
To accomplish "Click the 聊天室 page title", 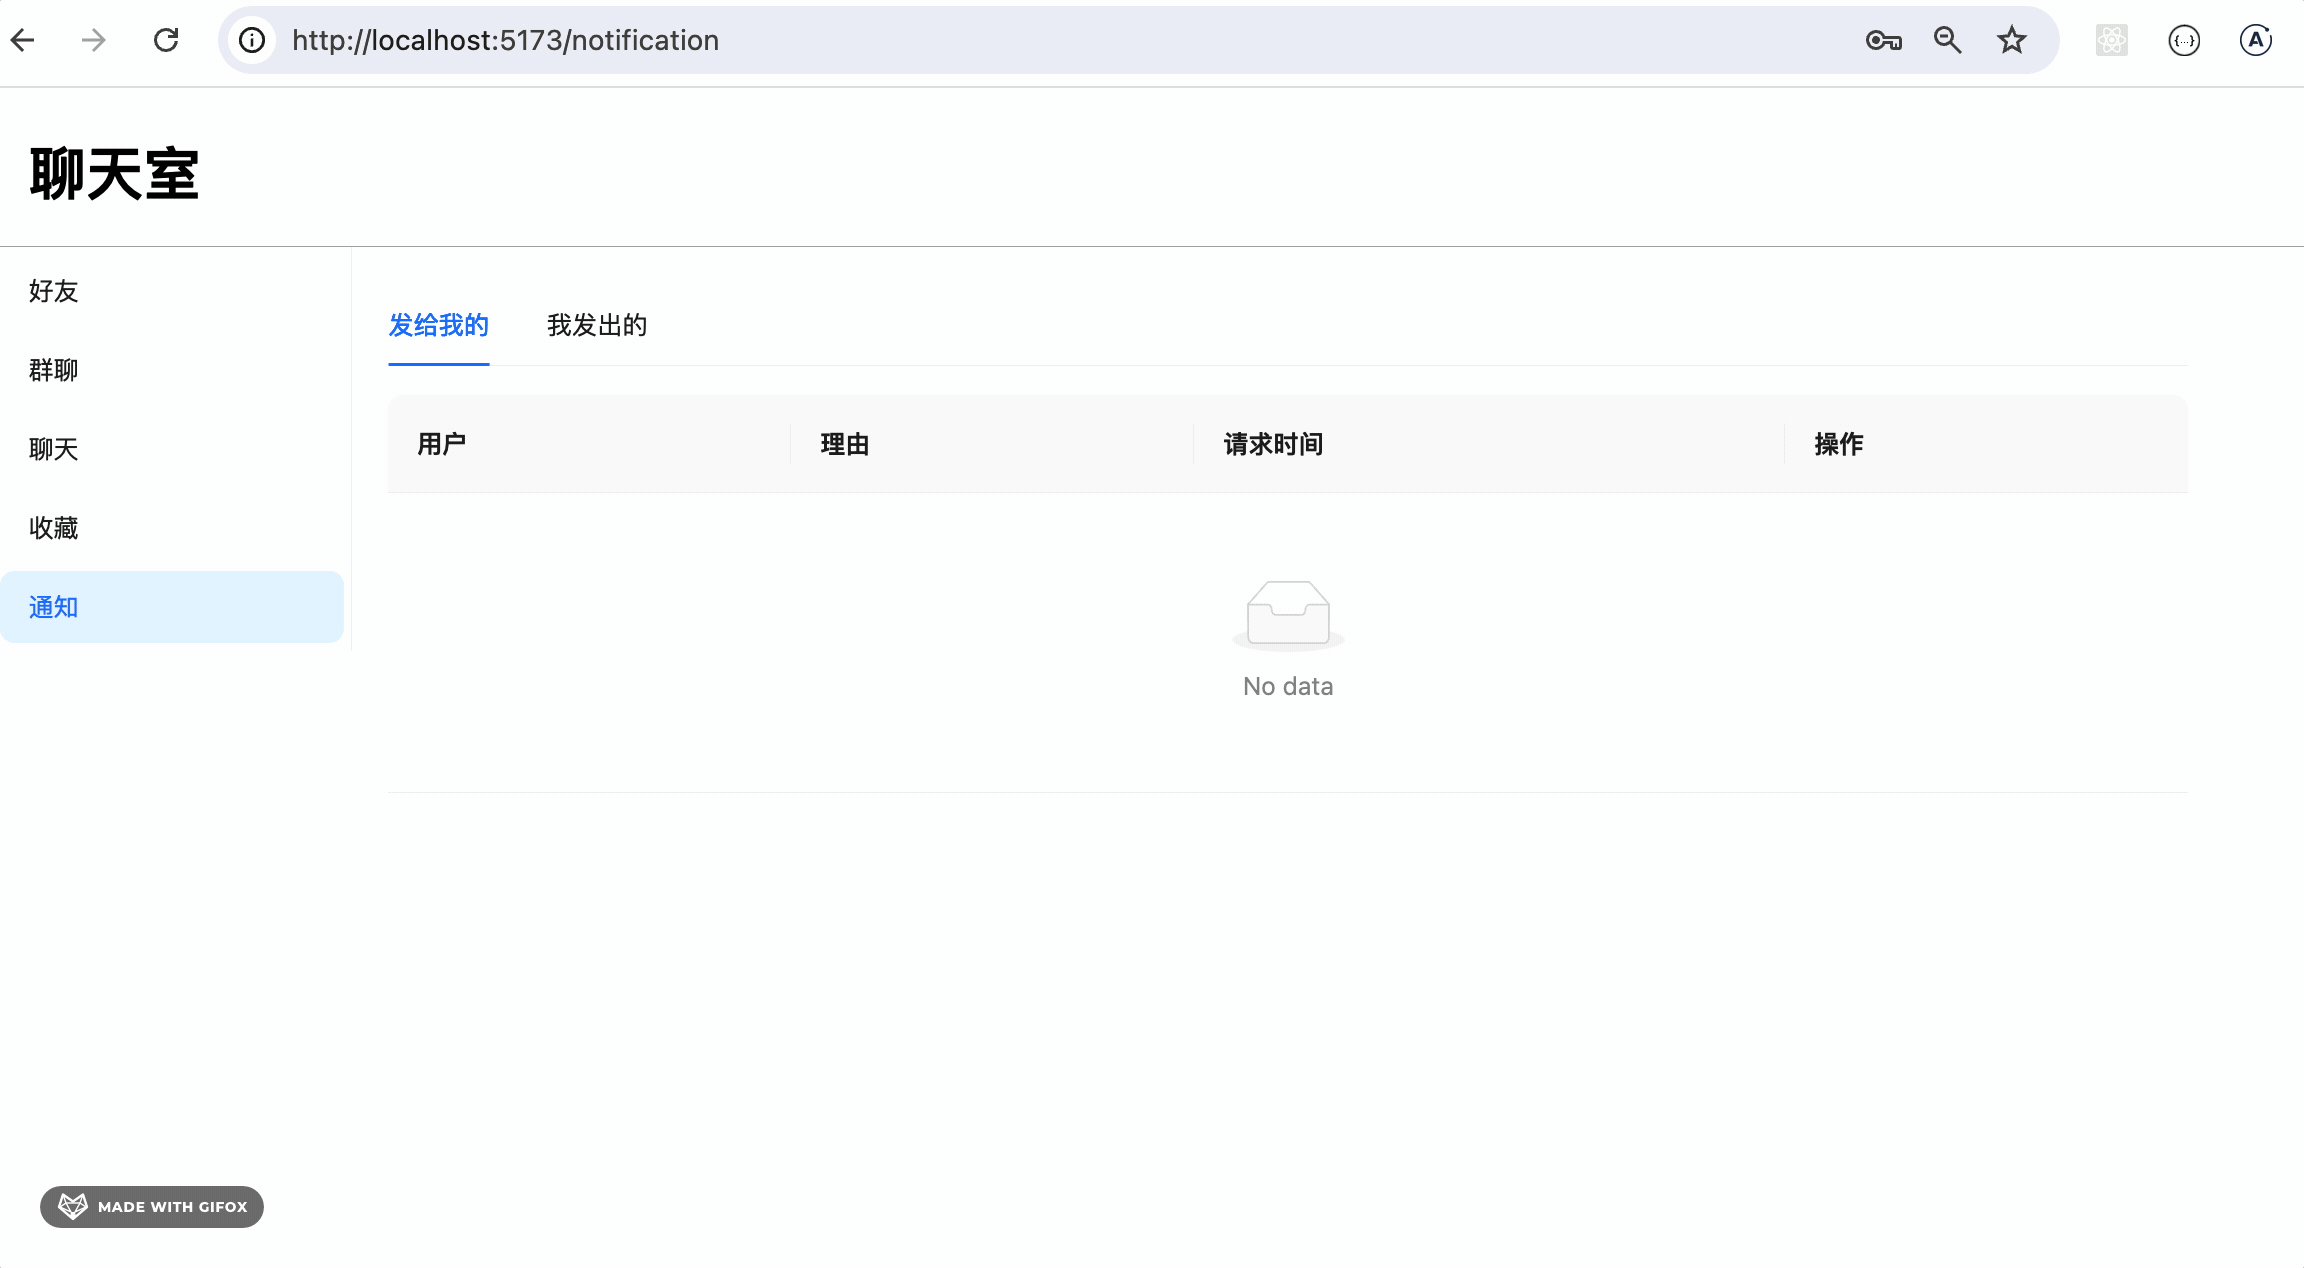I will [x=114, y=174].
